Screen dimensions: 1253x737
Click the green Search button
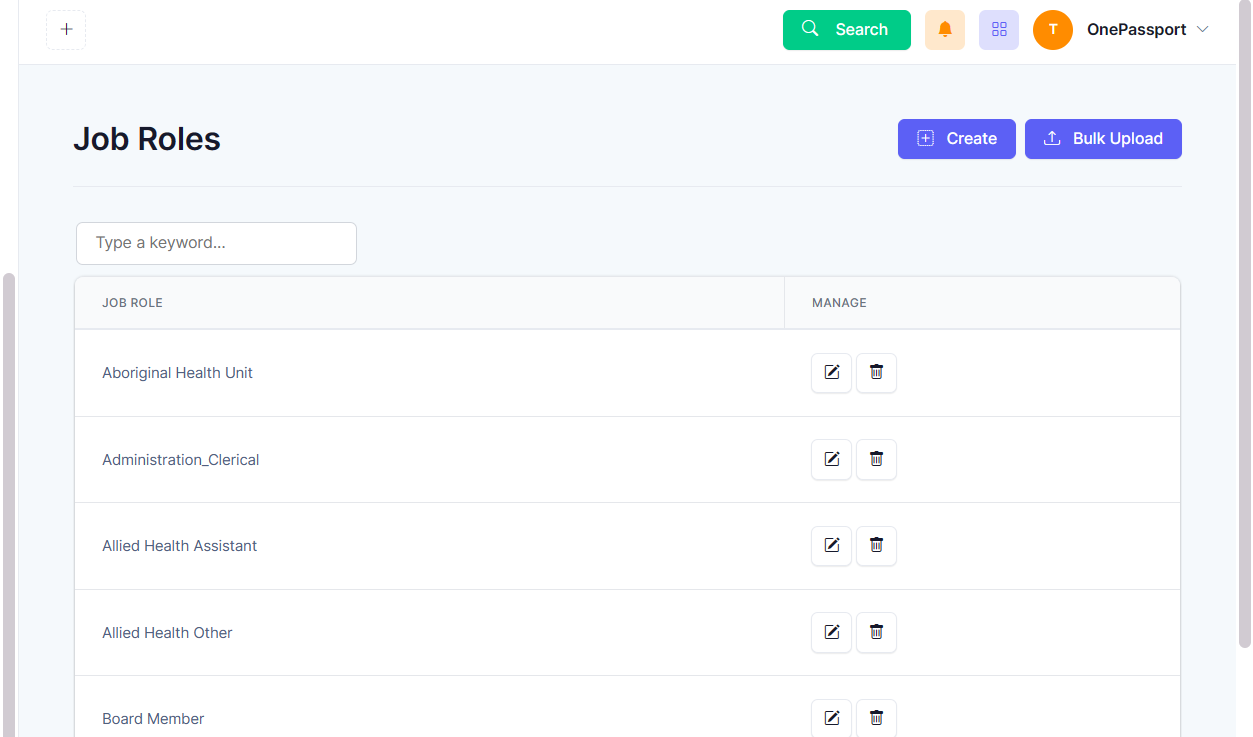(847, 30)
